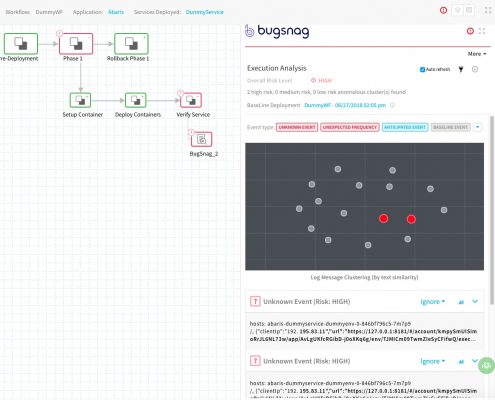Toggle the Auto refresh checkbox
The image size is (495, 400).
point(422,69)
